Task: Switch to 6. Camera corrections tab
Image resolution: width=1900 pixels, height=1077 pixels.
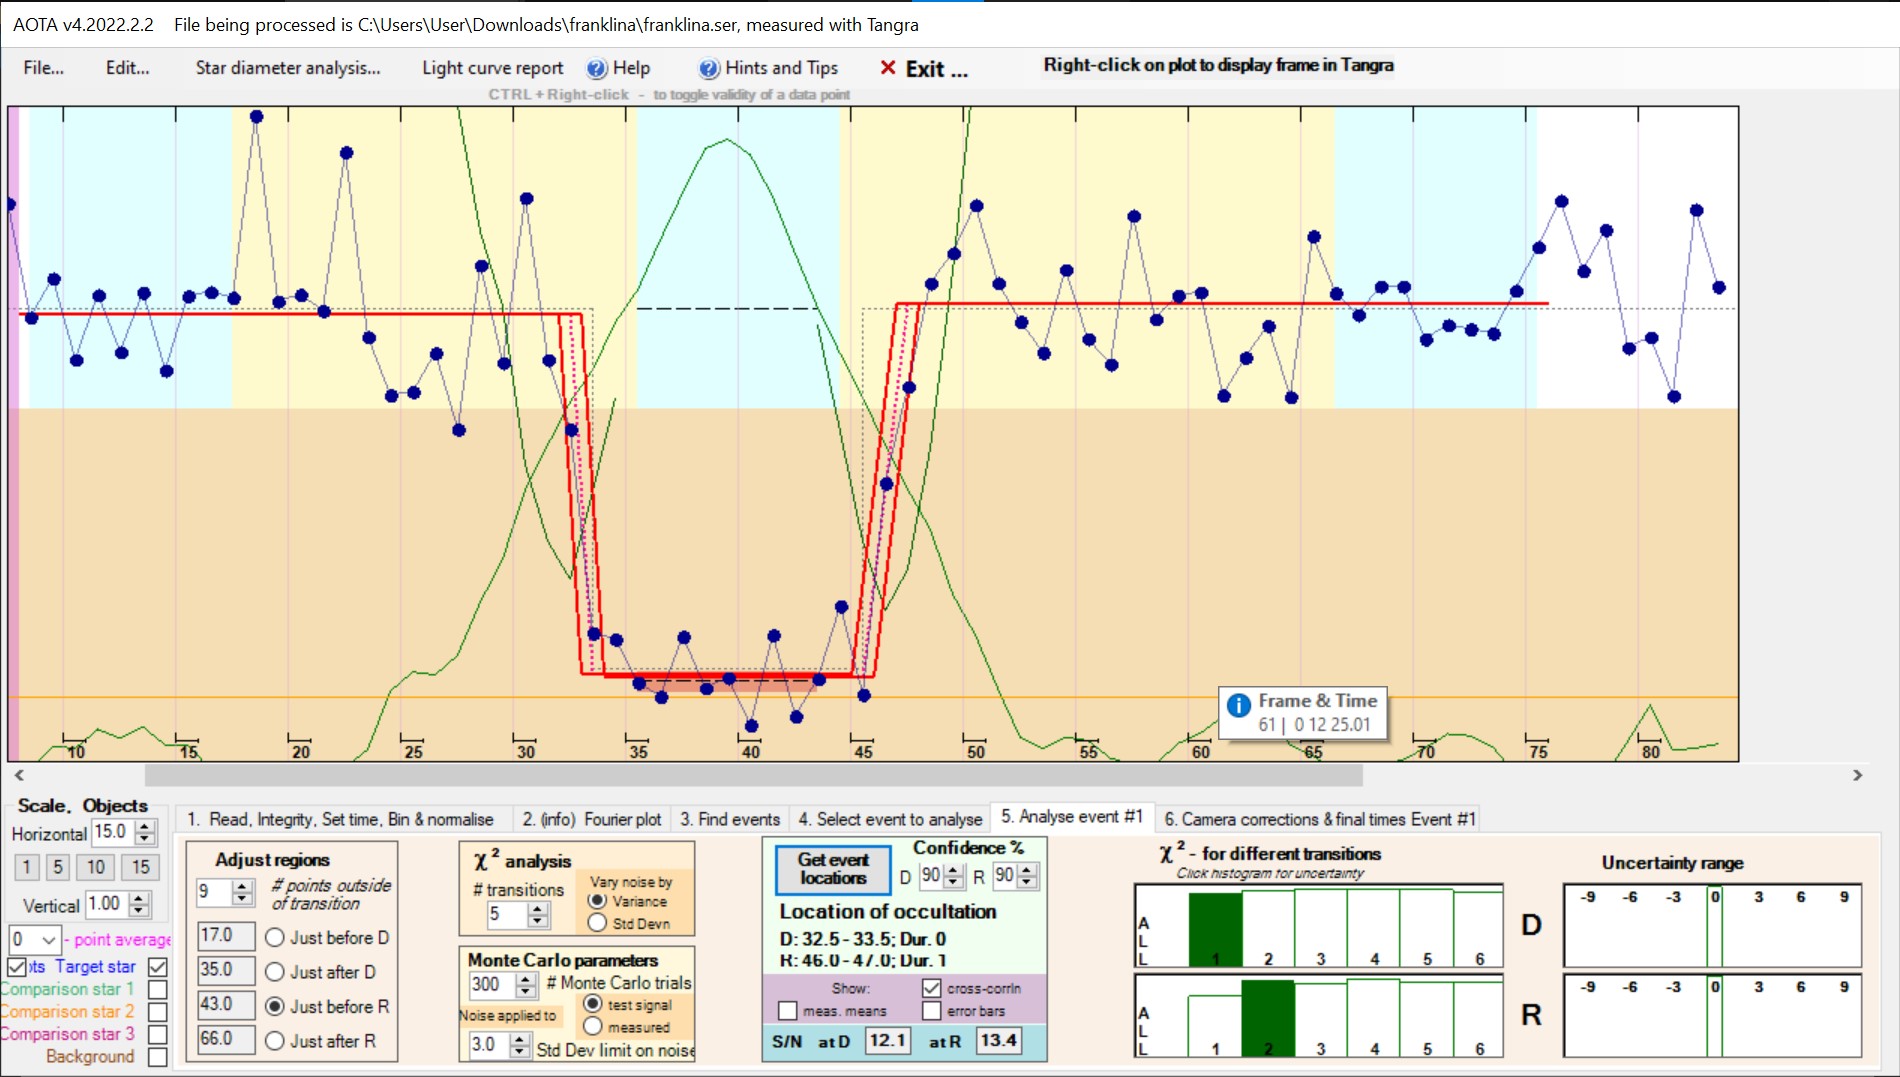Action: coord(1319,819)
